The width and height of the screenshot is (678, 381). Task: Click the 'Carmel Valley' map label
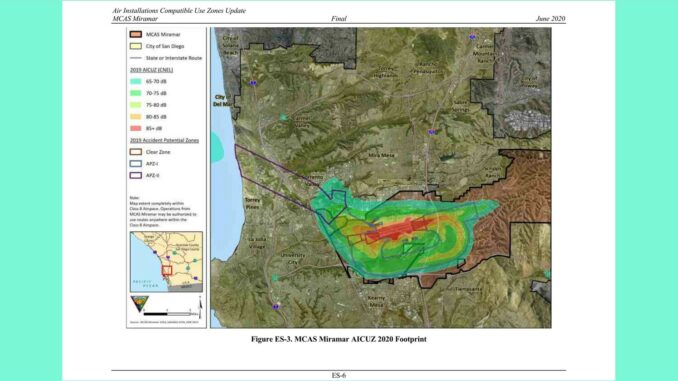(x=303, y=122)
